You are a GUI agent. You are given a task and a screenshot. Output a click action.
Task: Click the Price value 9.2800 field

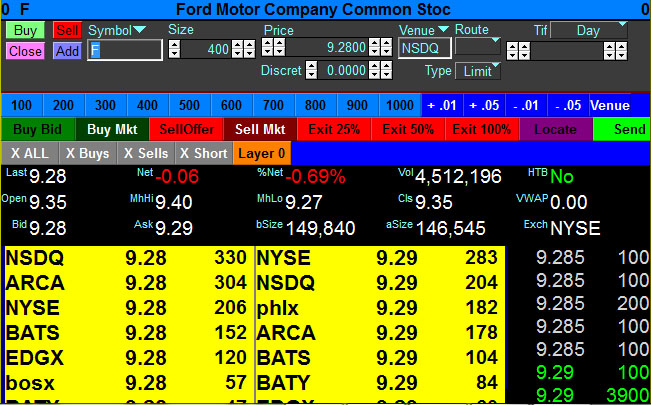(327, 47)
